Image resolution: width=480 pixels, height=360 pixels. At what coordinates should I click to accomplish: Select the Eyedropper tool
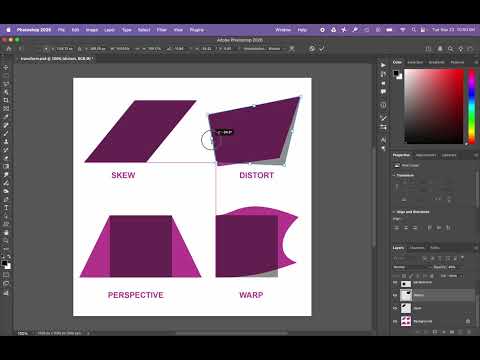6,117
